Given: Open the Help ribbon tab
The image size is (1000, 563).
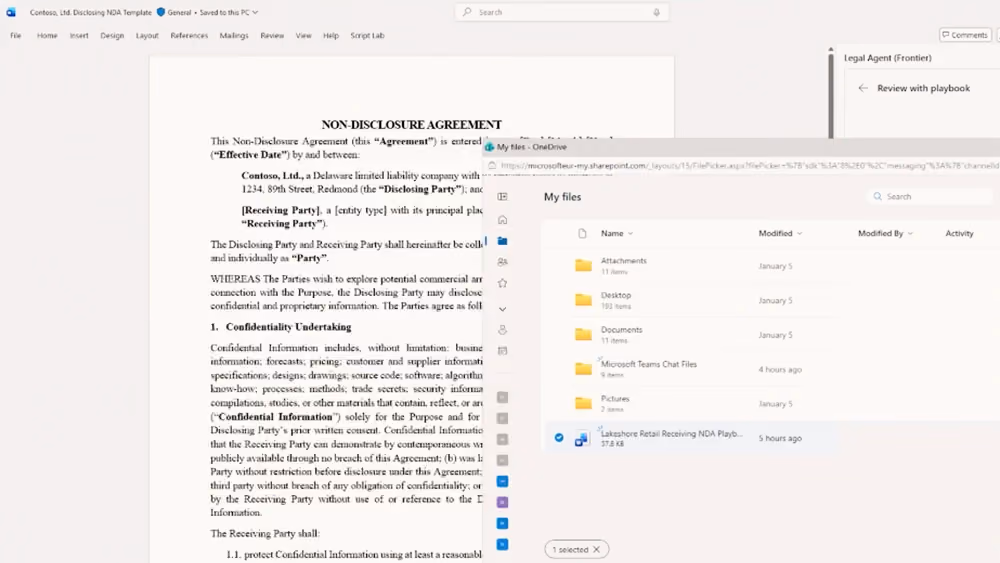Looking at the screenshot, I should click(x=331, y=36).
